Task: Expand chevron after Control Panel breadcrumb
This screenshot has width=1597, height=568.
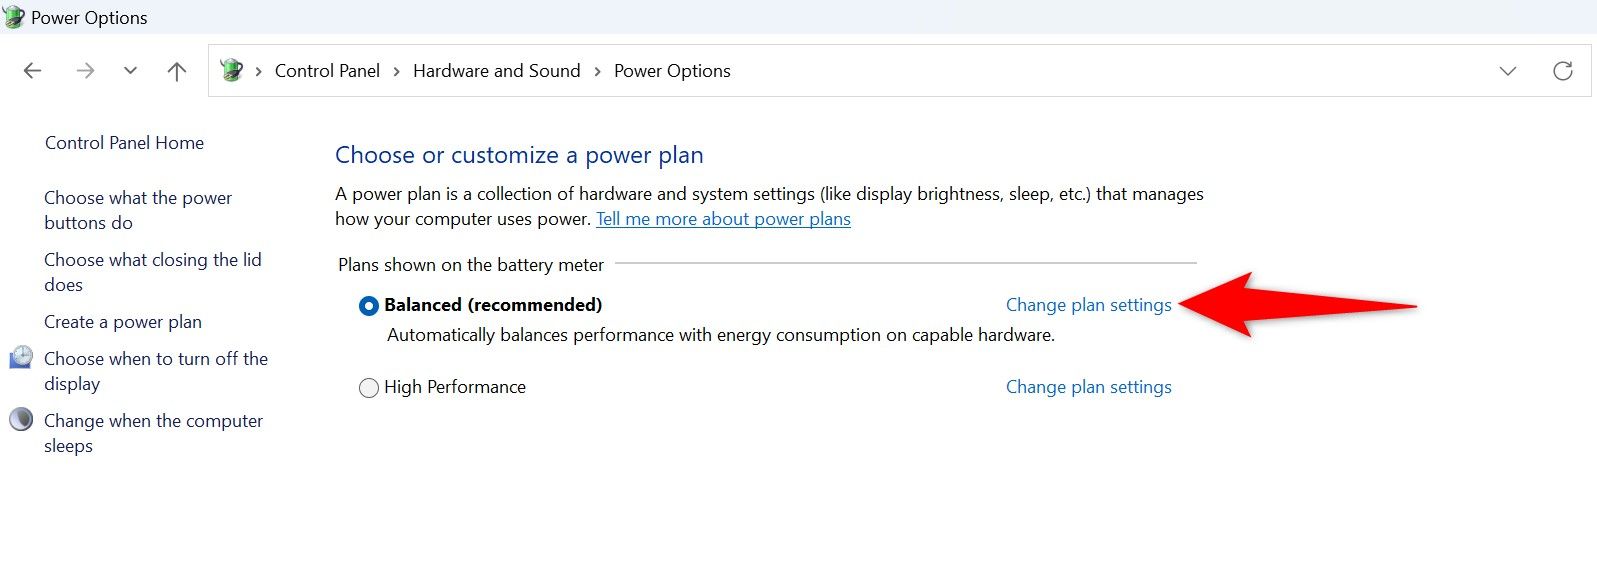Action: [396, 71]
